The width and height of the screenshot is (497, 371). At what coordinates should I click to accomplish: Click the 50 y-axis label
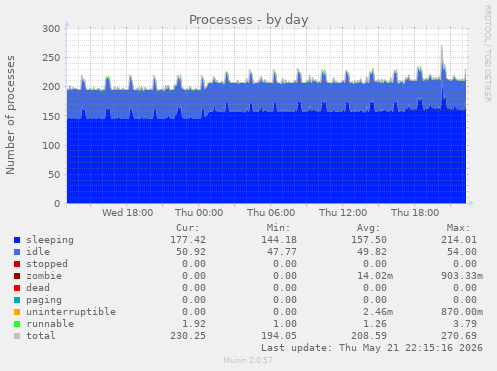pos(54,174)
